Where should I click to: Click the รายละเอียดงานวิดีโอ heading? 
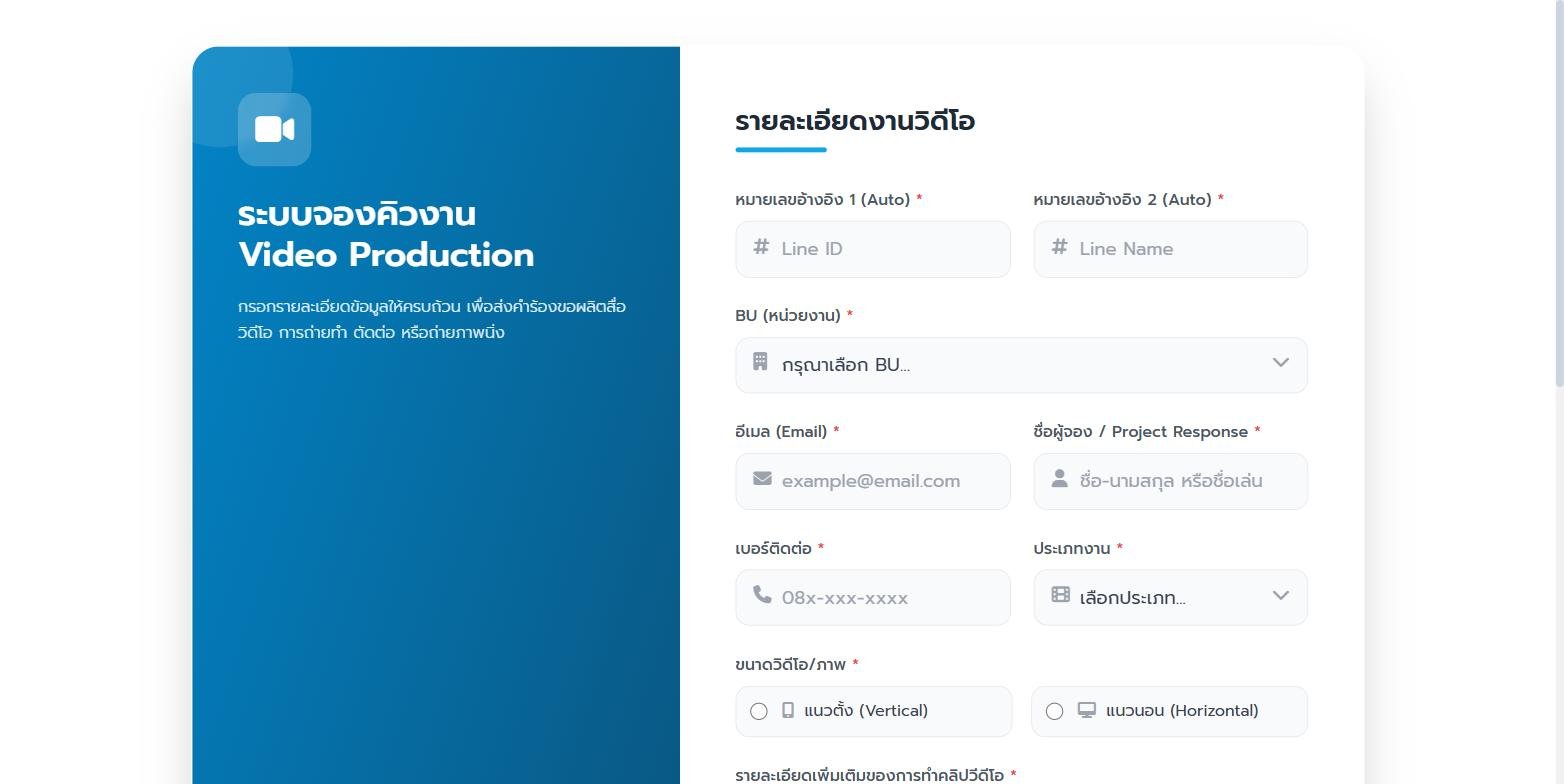tap(855, 121)
